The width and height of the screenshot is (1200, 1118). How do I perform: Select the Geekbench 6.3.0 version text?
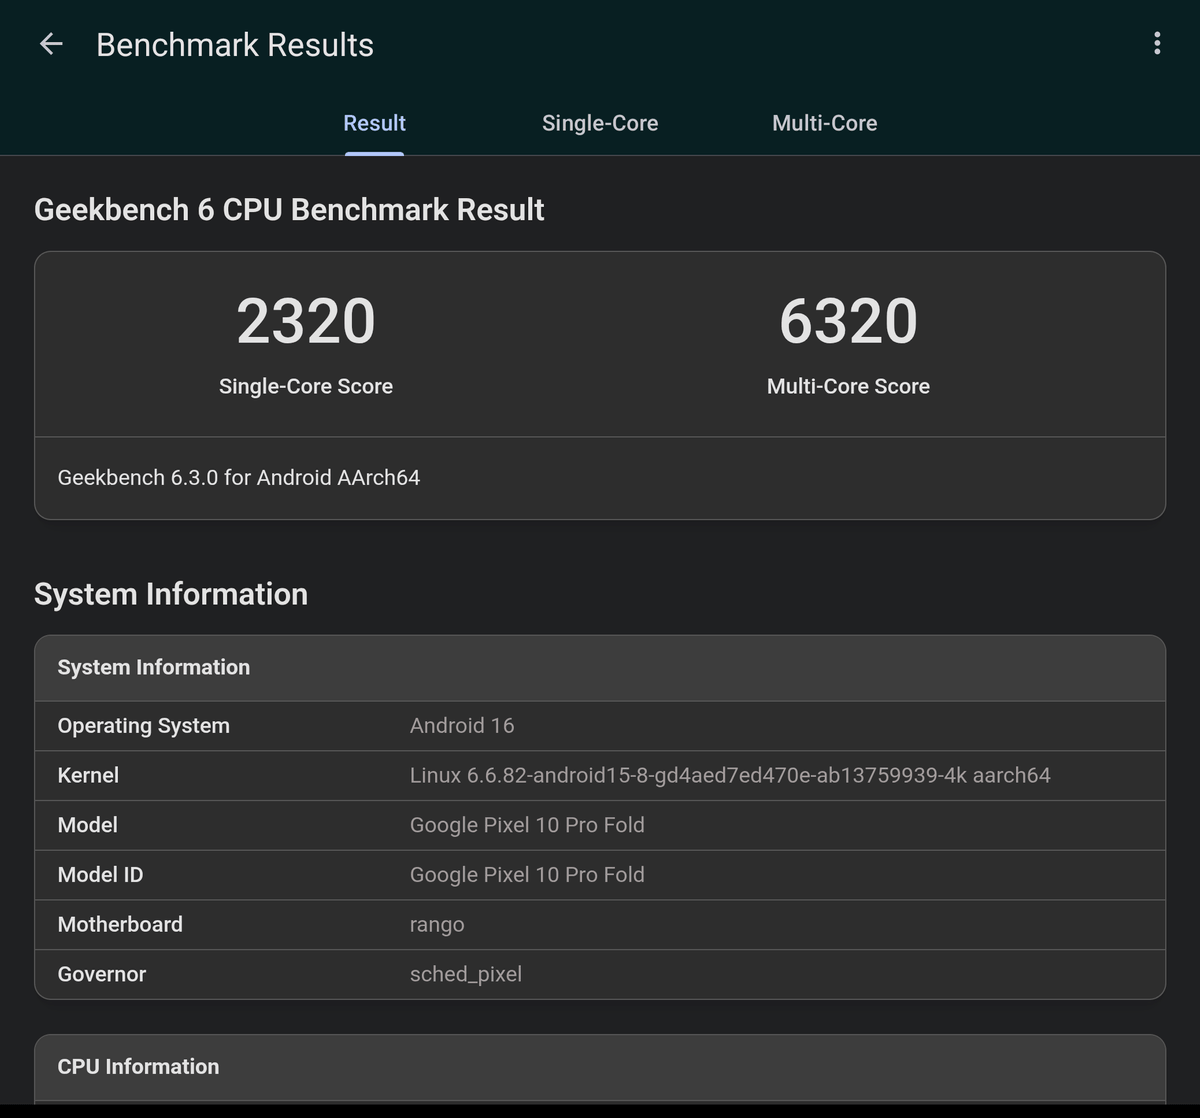pos(239,478)
